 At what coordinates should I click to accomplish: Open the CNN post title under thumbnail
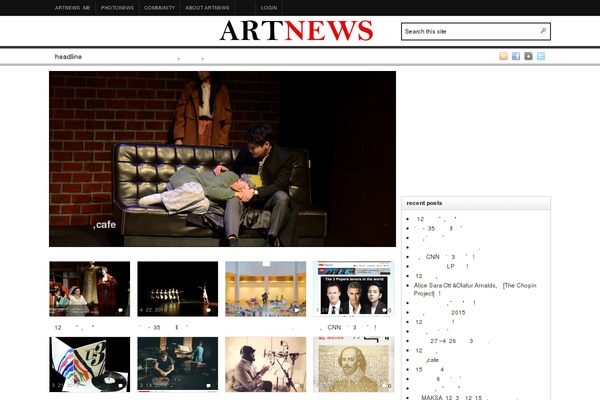(x=348, y=328)
